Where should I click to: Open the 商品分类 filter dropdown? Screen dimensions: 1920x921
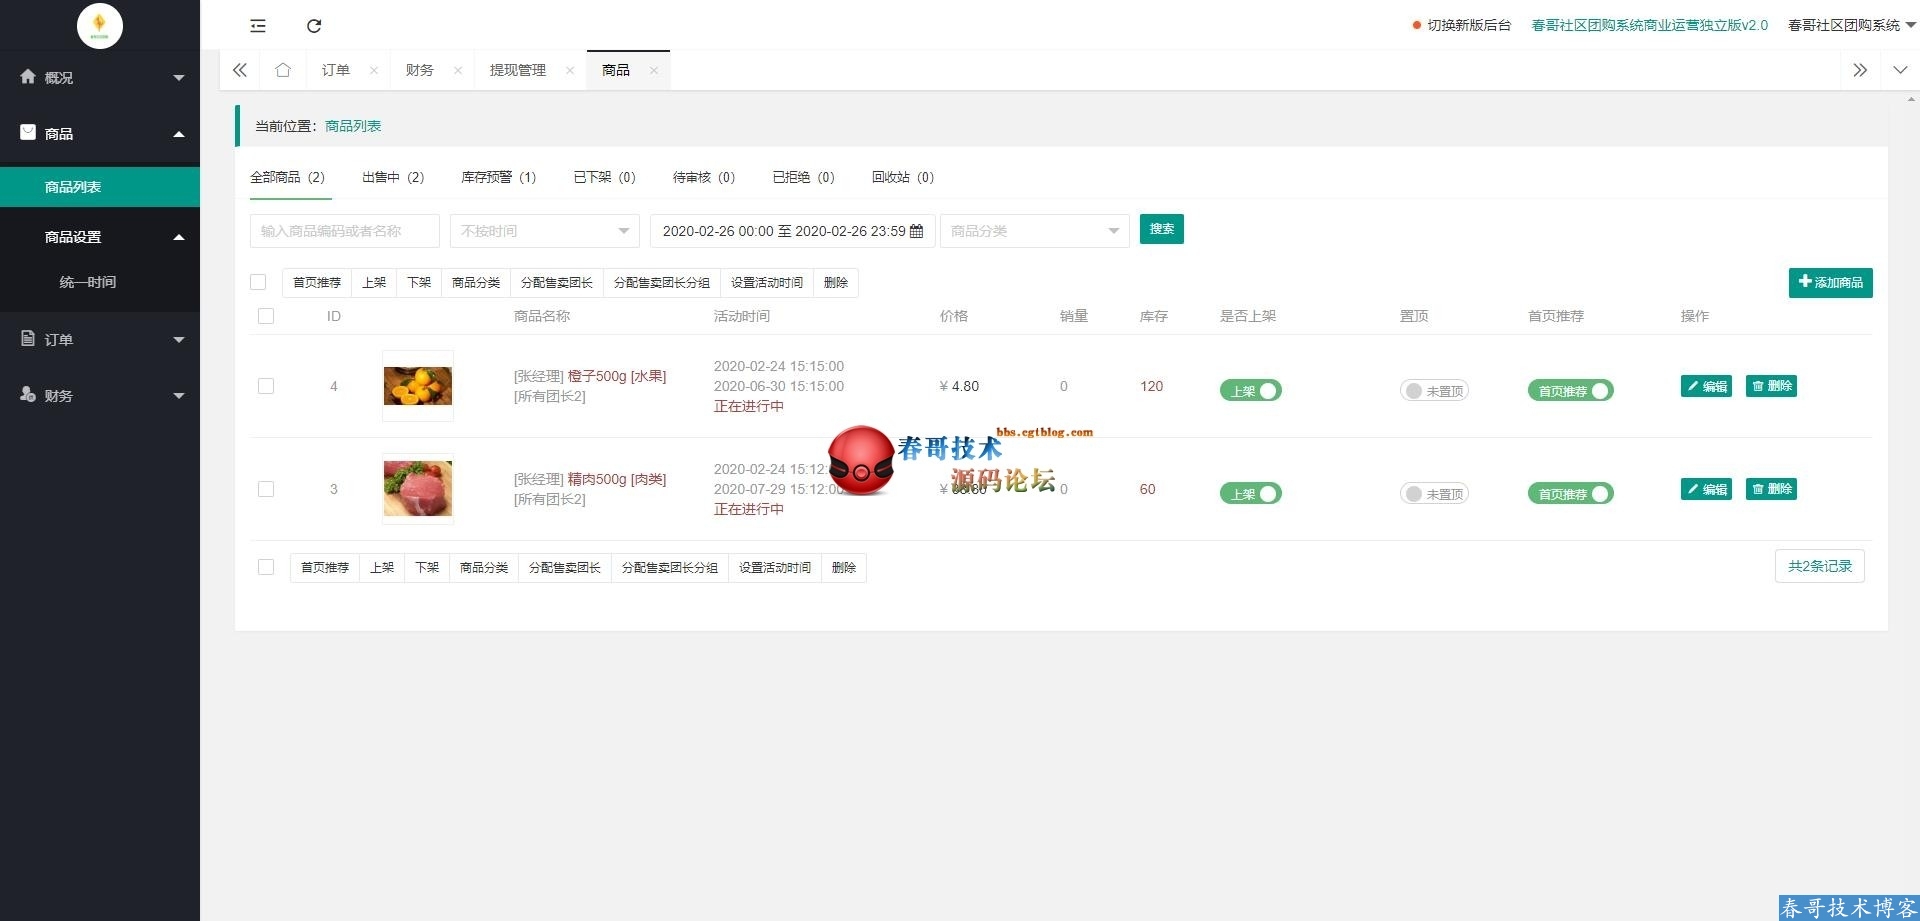click(1034, 231)
